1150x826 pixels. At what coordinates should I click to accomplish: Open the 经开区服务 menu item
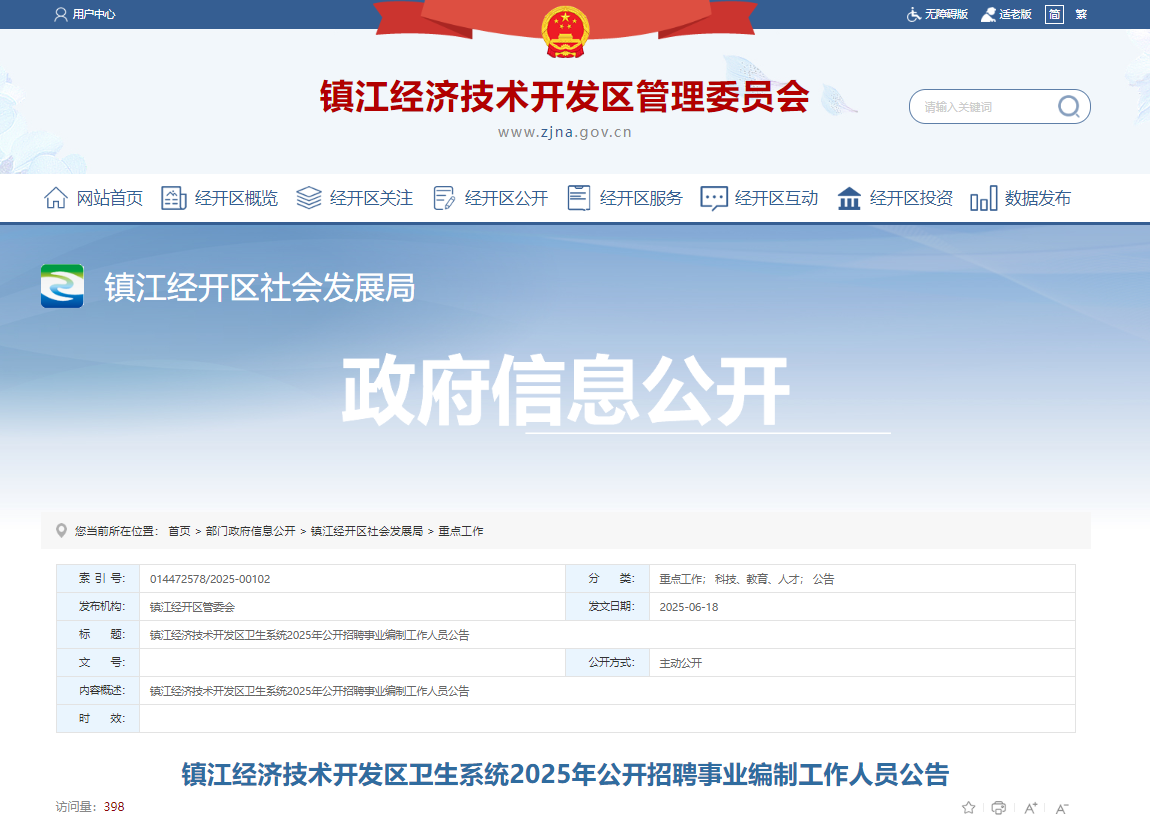tap(641, 198)
